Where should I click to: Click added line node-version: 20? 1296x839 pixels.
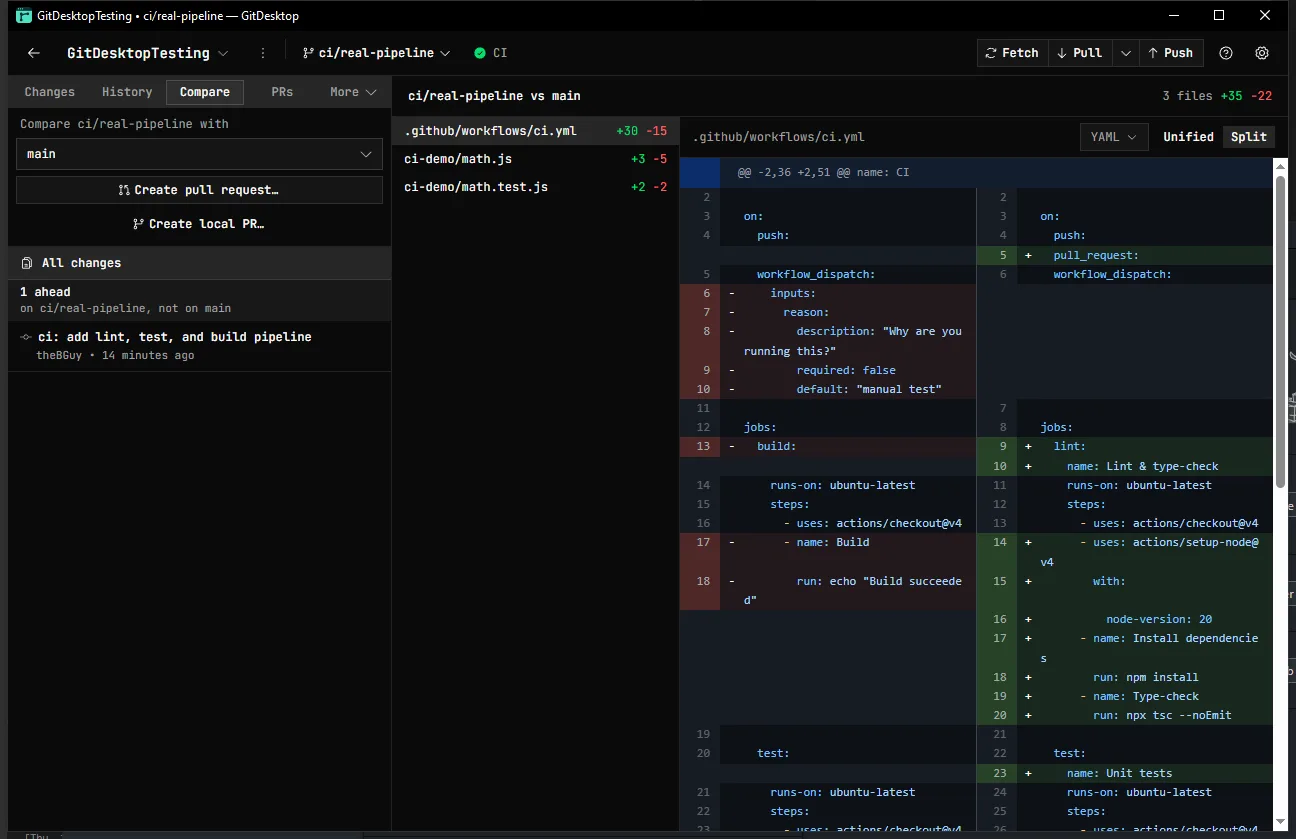[1124, 619]
